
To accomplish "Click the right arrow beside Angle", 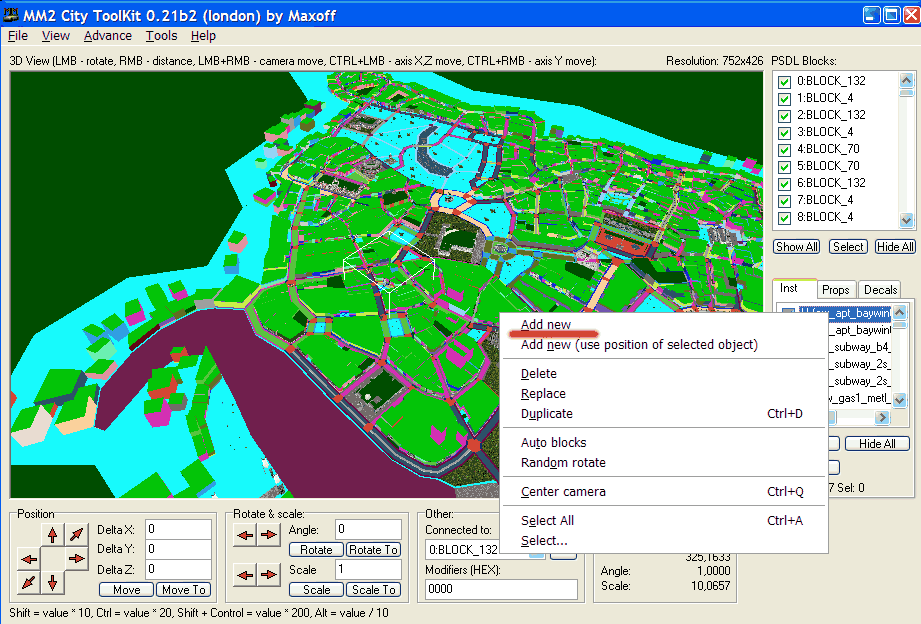I will (268, 535).
